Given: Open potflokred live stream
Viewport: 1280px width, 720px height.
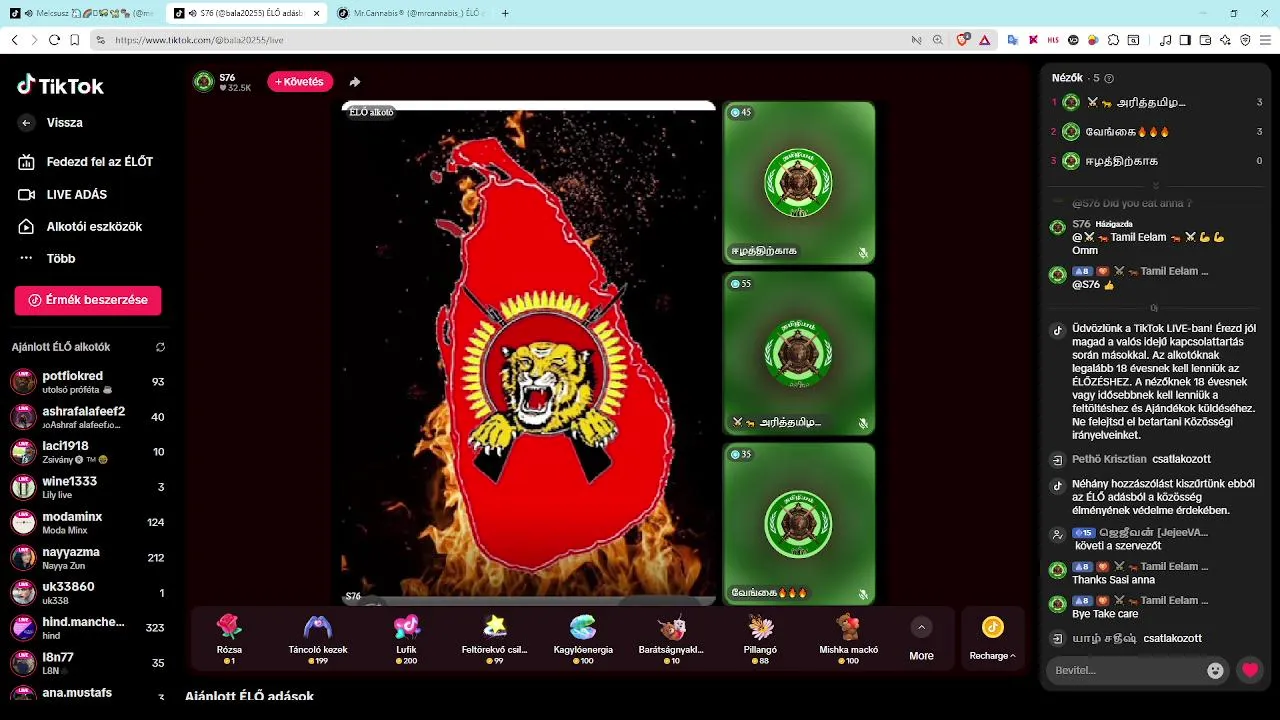Looking at the screenshot, I should pyautogui.click(x=88, y=382).
